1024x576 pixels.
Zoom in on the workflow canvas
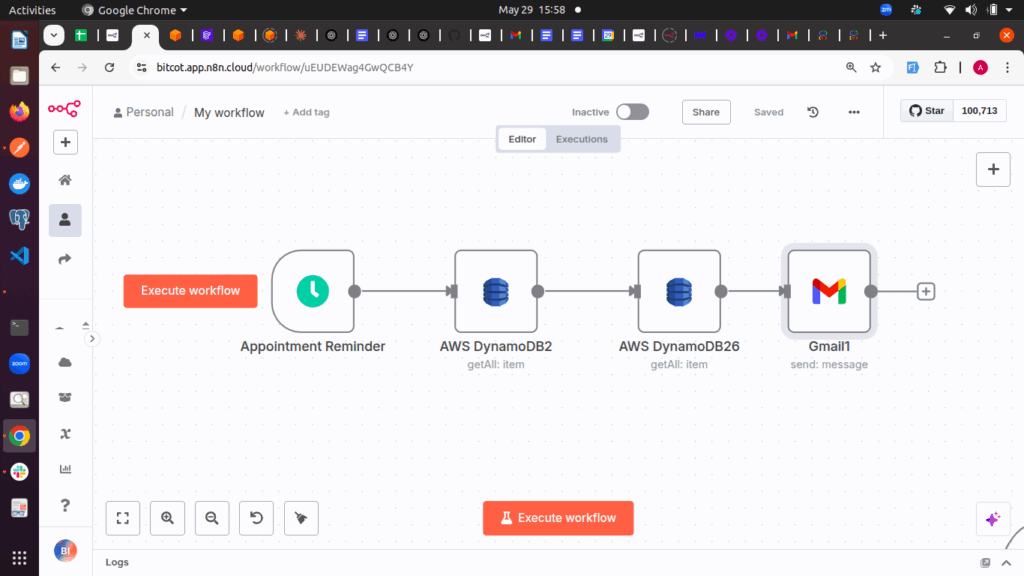click(167, 518)
